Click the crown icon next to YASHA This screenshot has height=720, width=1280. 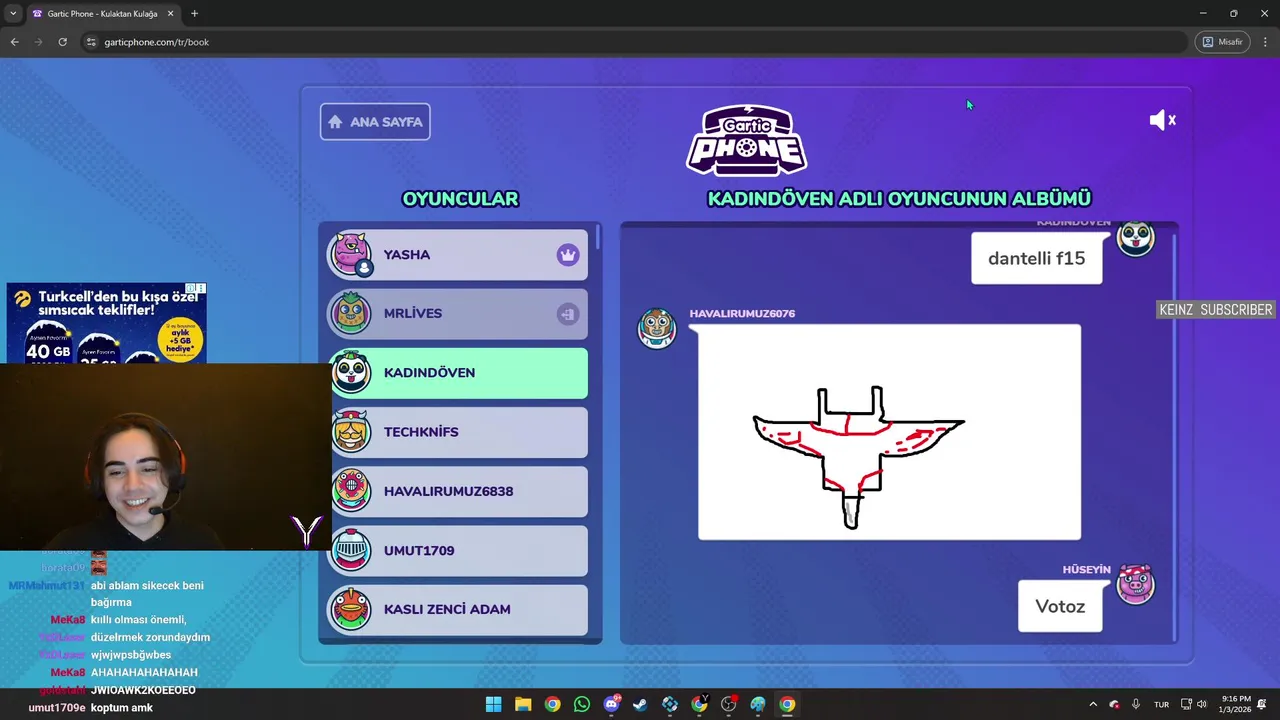(x=568, y=255)
